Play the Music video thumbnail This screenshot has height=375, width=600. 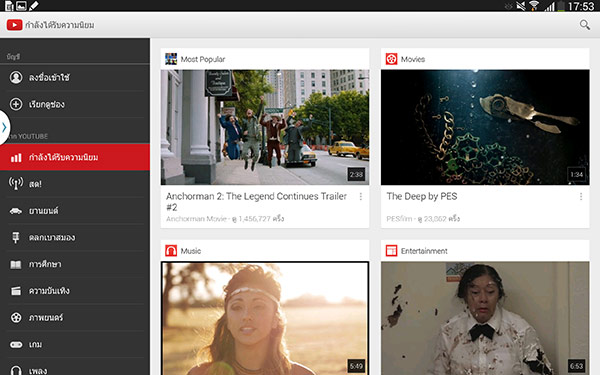(265, 318)
